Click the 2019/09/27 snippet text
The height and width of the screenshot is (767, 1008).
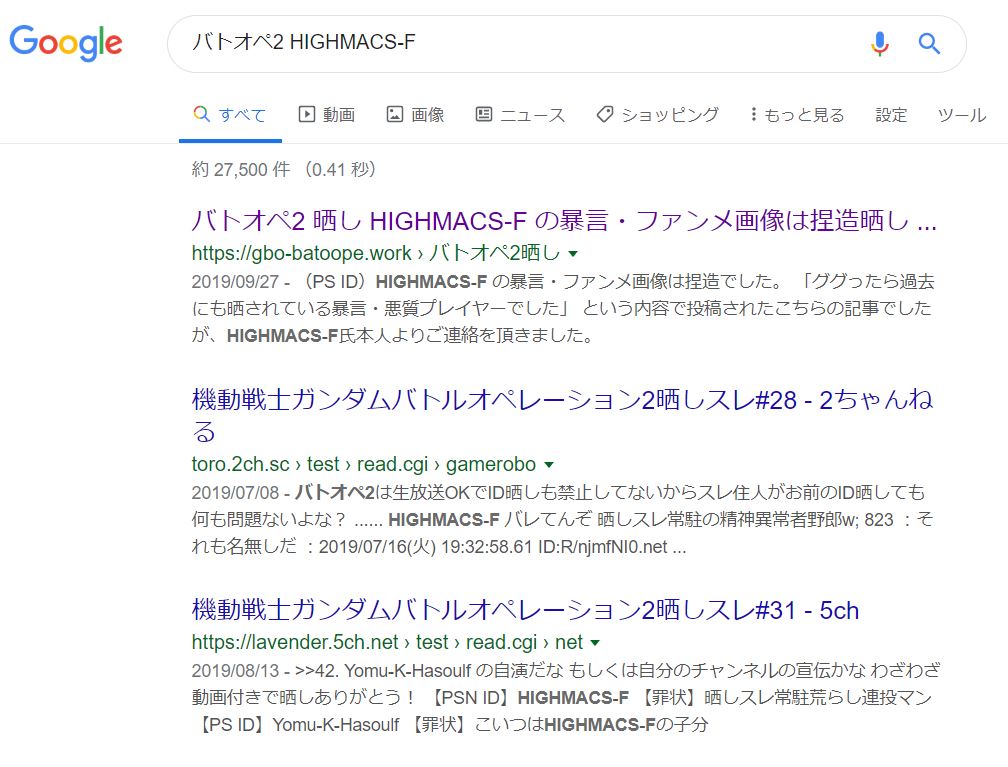pyautogui.click(x=562, y=308)
